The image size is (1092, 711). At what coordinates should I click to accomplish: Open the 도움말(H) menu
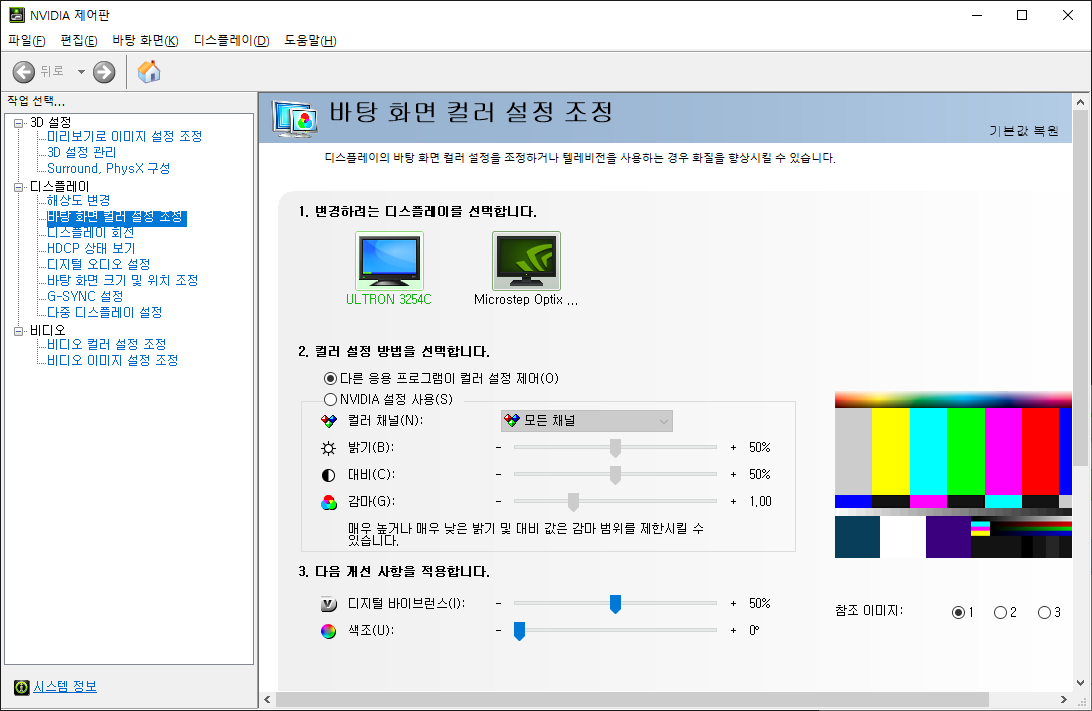[x=310, y=40]
